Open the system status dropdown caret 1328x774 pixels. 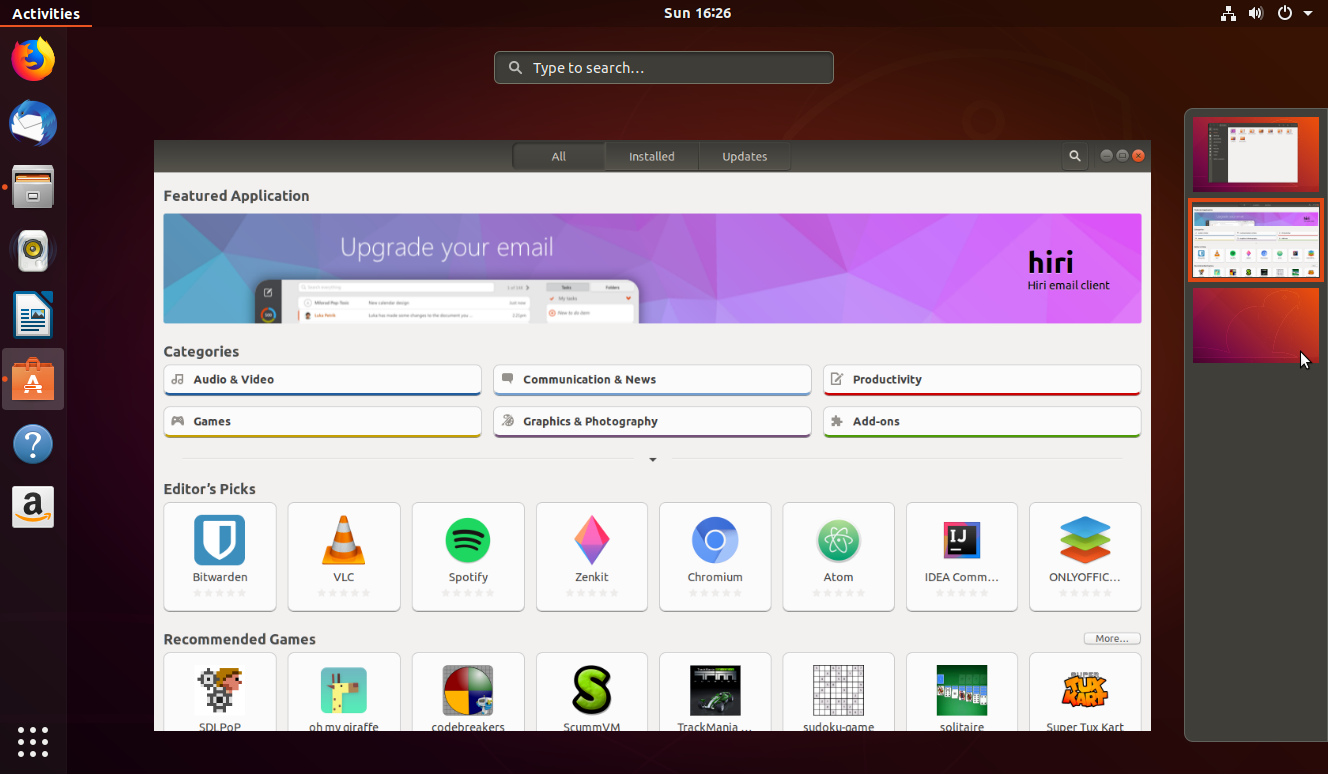coord(1307,13)
